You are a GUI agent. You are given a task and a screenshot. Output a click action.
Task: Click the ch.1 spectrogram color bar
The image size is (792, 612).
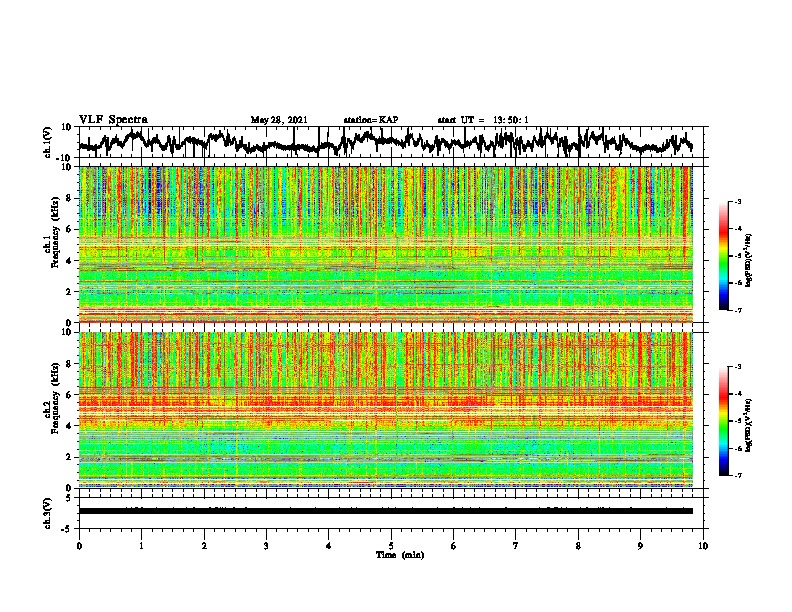pos(724,256)
